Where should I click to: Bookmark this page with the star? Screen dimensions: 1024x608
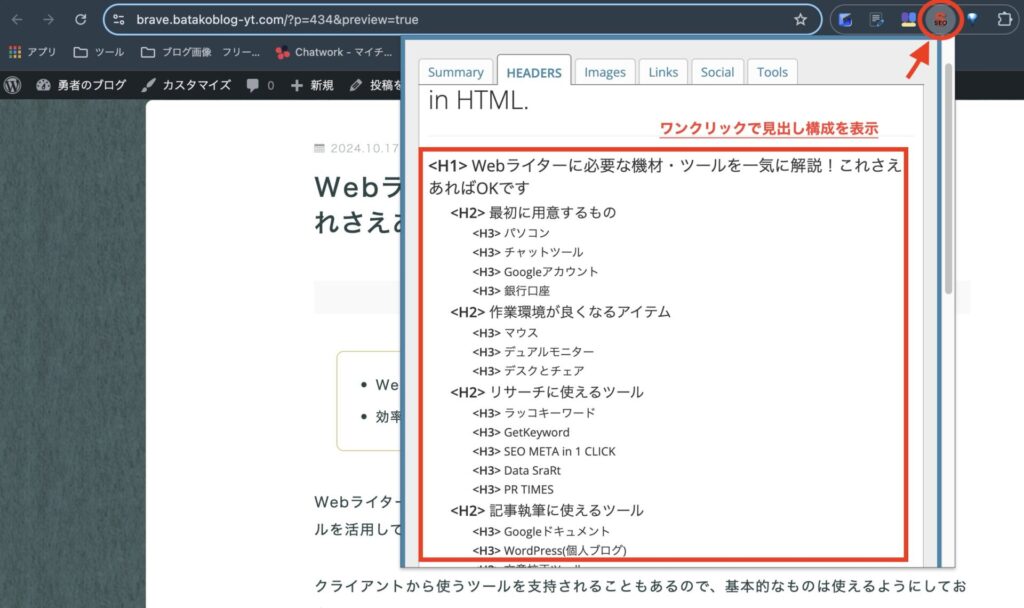coord(801,20)
